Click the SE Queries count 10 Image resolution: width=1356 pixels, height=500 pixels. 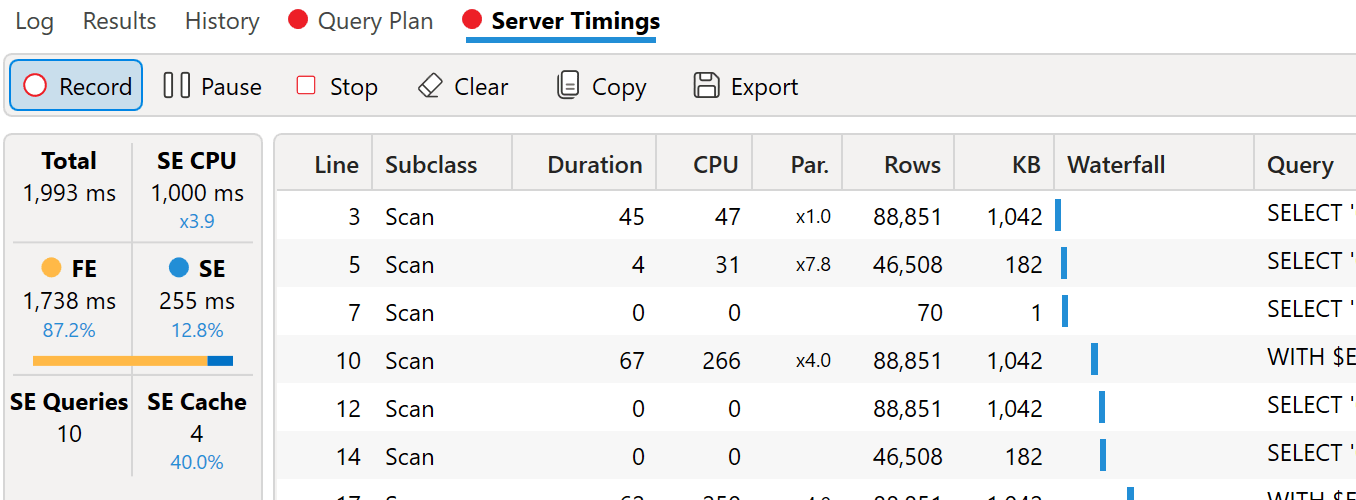coord(69,434)
